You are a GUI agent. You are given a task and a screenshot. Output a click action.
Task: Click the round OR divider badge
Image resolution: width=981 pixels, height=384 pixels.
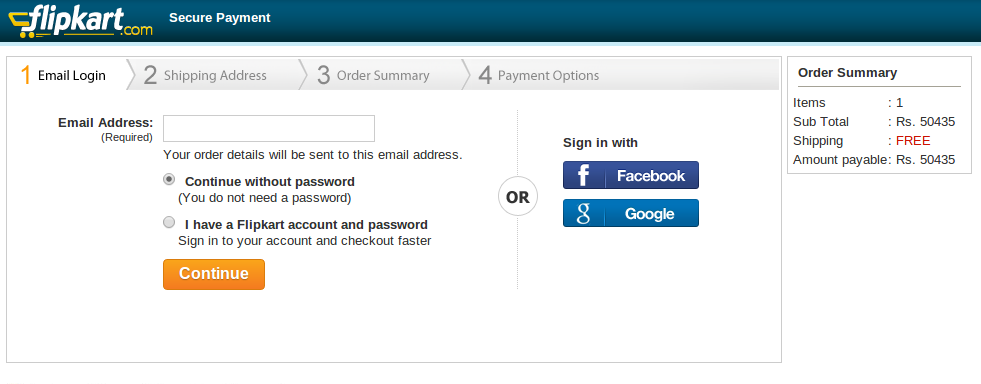click(x=517, y=197)
